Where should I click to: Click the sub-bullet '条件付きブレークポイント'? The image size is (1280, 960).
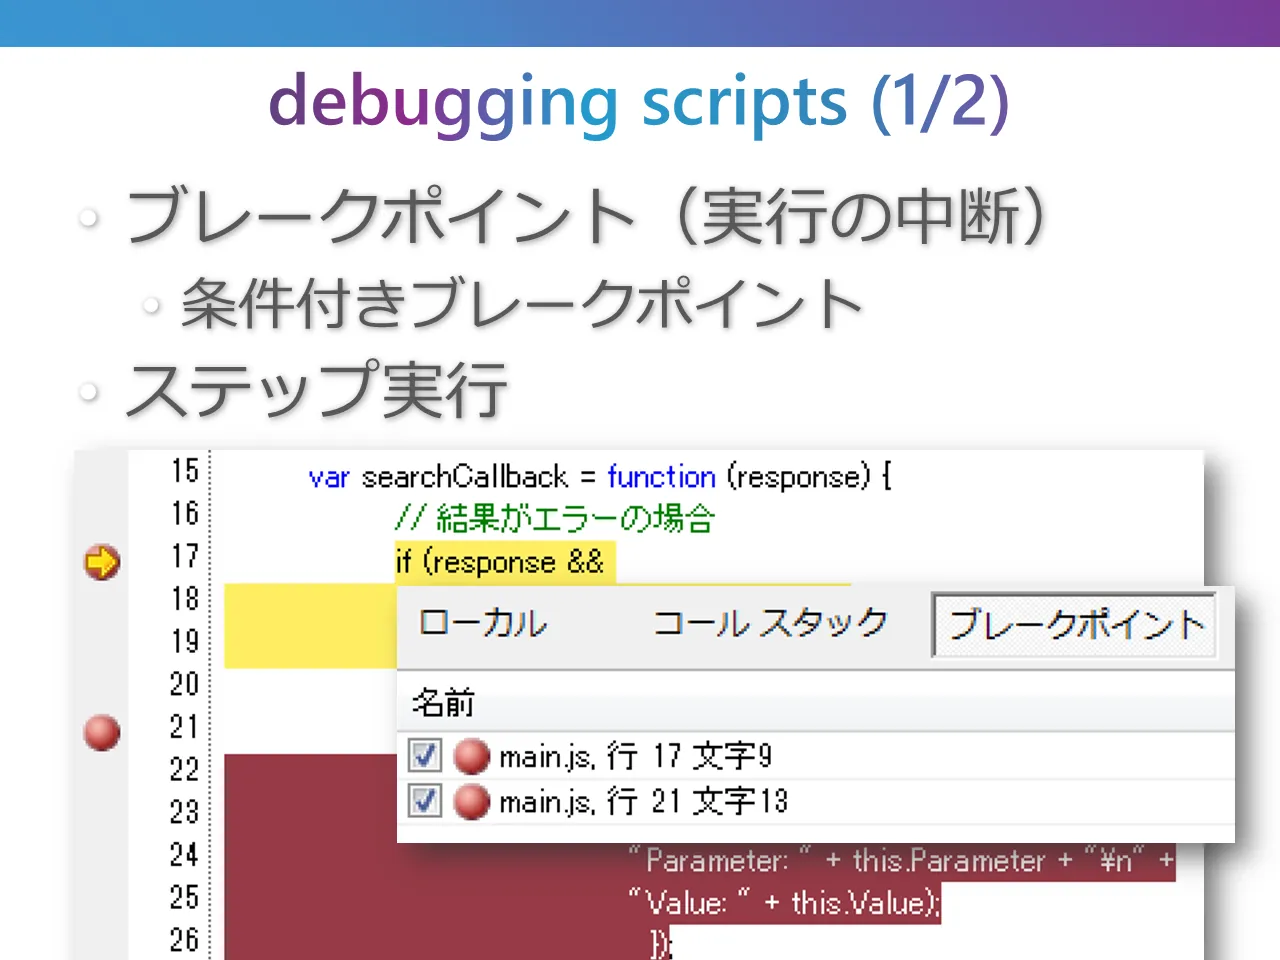(x=521, y=304)
